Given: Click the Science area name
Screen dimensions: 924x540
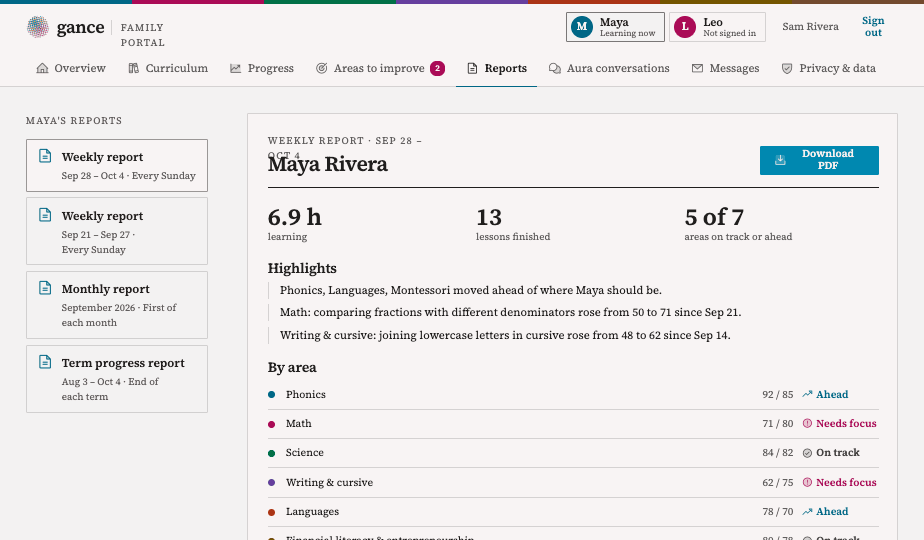Looking at the screenshot, I should click(x=305, y=453).
